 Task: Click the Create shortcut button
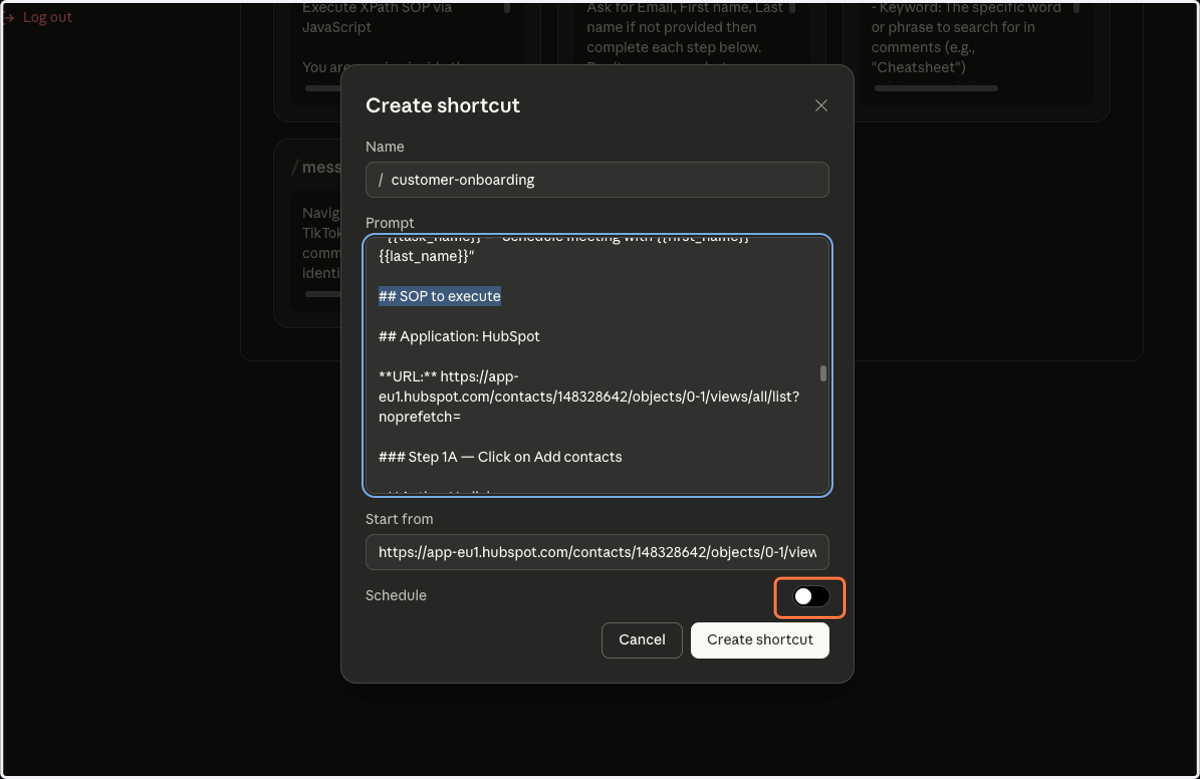point(760,640)
